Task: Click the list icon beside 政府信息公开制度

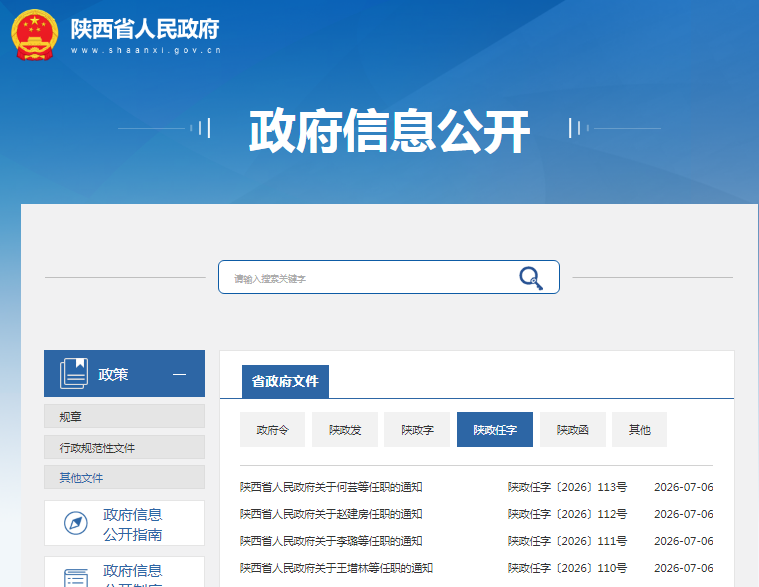Action: tap(76, 578)
